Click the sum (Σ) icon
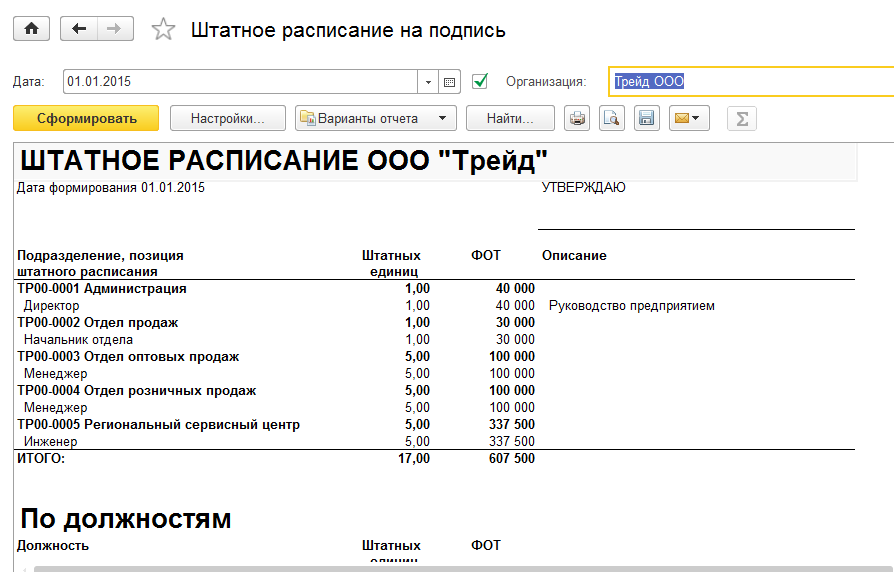894x572 pixels. (742, 119)
